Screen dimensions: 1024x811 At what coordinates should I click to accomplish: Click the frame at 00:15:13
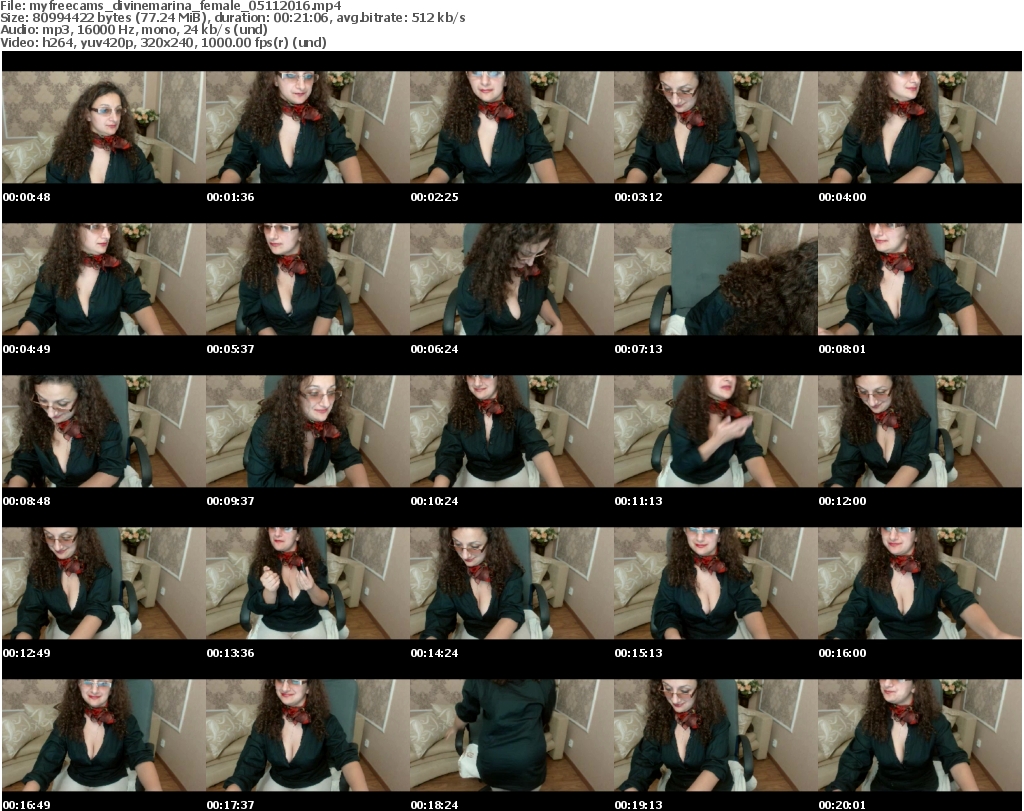click(x=715, y=583)
